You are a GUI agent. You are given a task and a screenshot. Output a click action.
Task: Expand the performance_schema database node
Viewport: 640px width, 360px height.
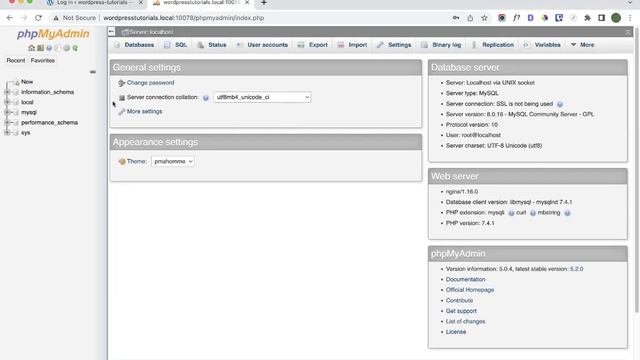[x=7, y=122]
